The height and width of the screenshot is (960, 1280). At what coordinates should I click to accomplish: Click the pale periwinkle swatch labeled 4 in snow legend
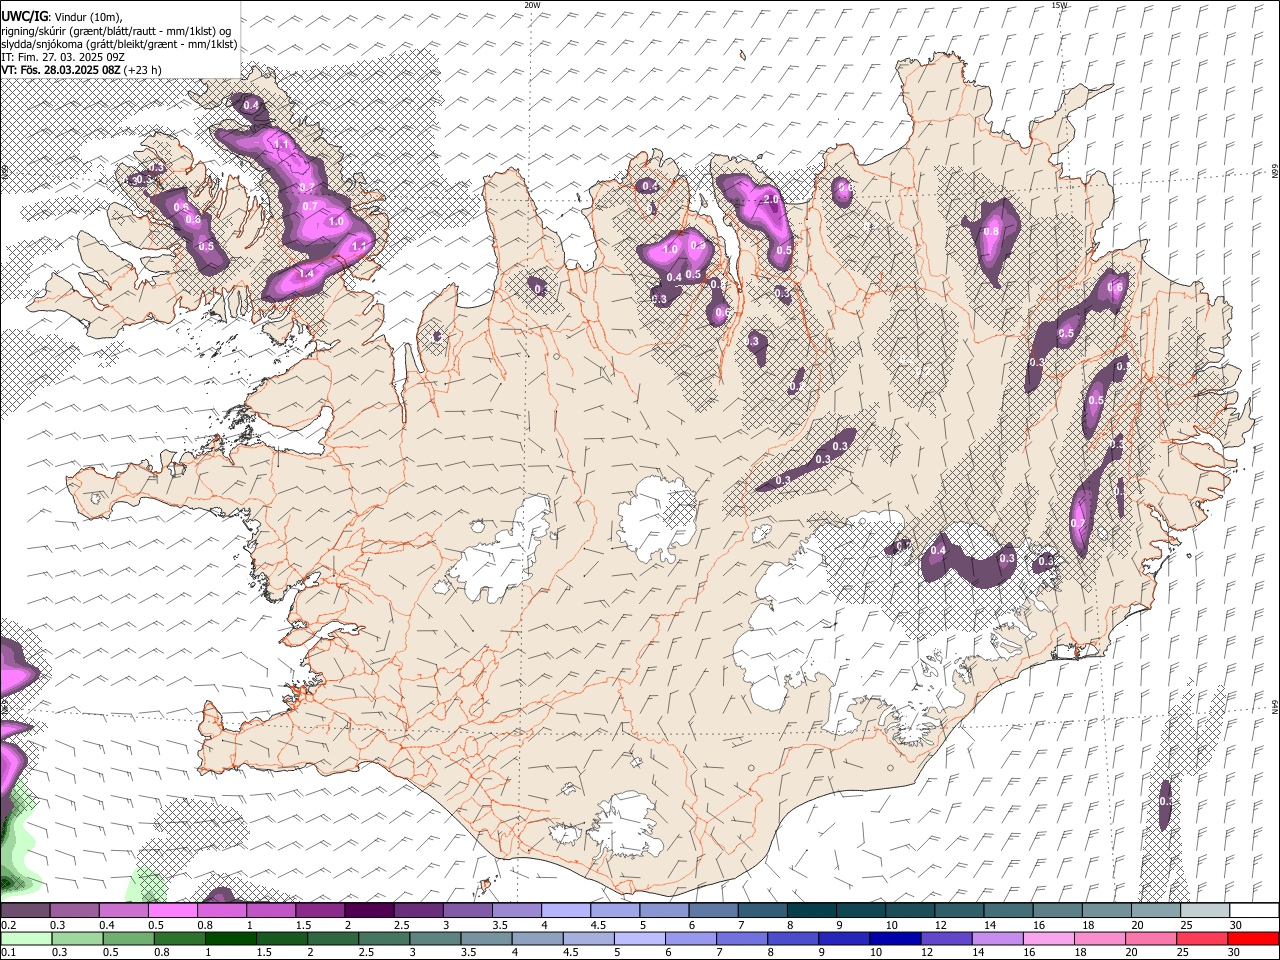coord(565,911)
